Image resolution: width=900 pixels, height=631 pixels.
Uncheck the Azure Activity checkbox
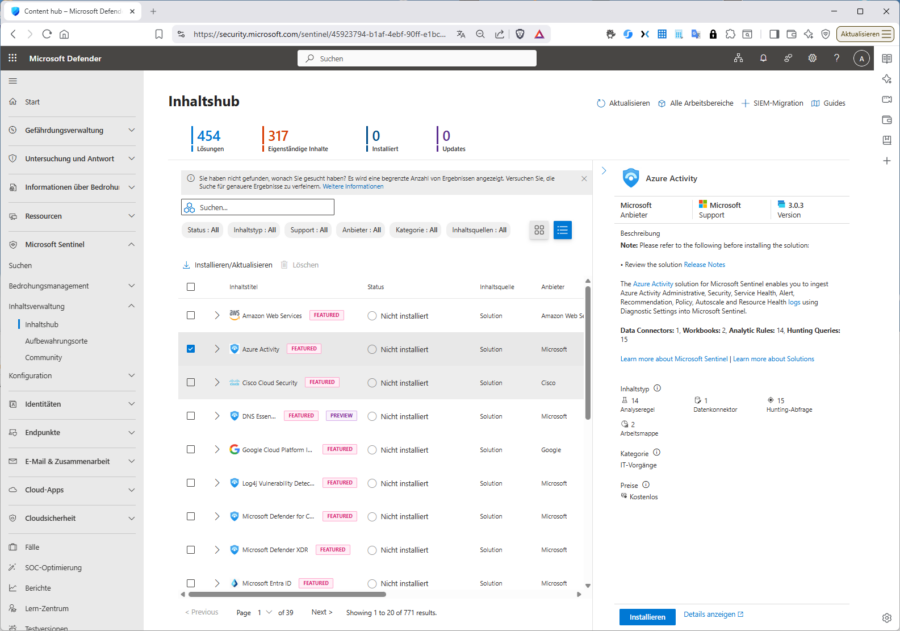point(191,349)
